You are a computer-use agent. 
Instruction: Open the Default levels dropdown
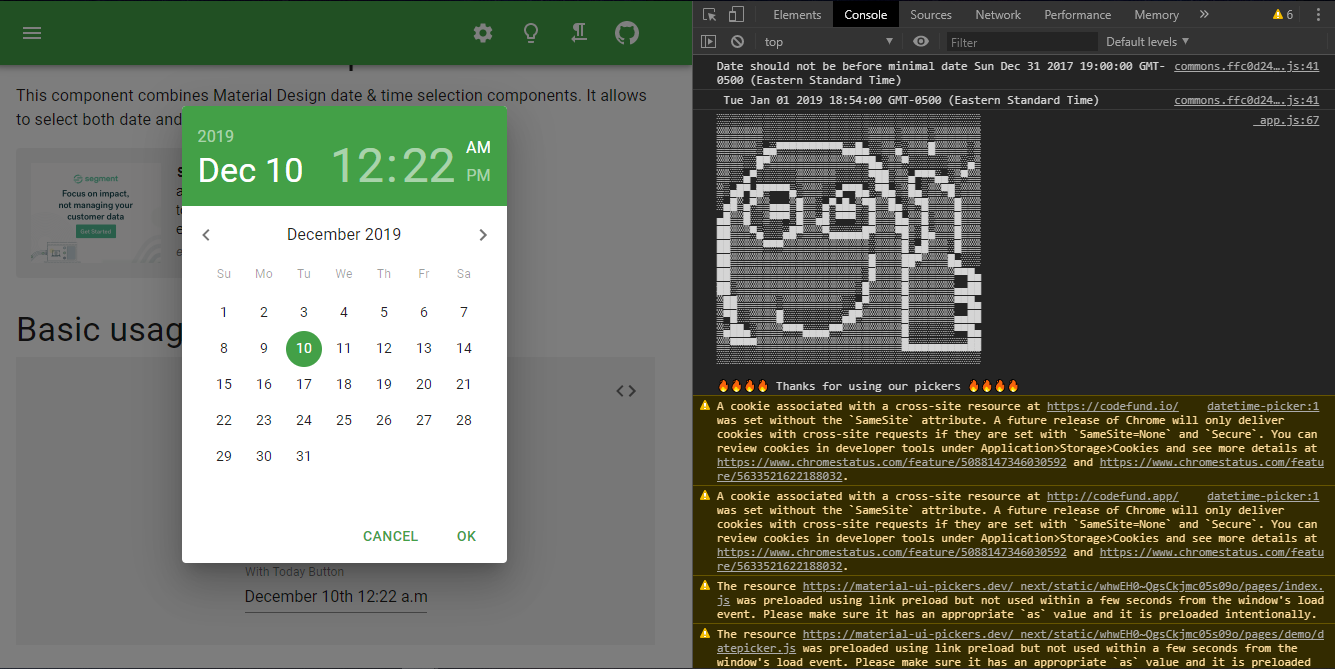1147,42
